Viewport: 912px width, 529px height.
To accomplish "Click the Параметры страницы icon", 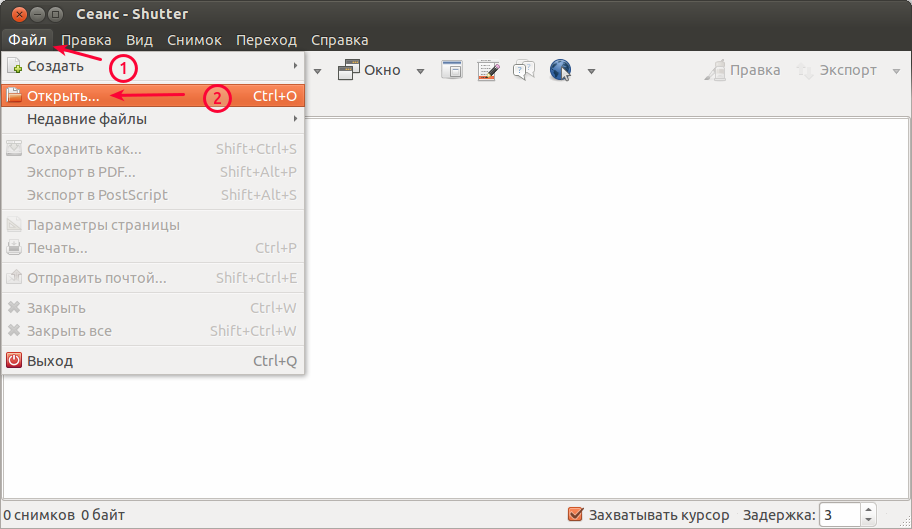I will coord(14,224).
